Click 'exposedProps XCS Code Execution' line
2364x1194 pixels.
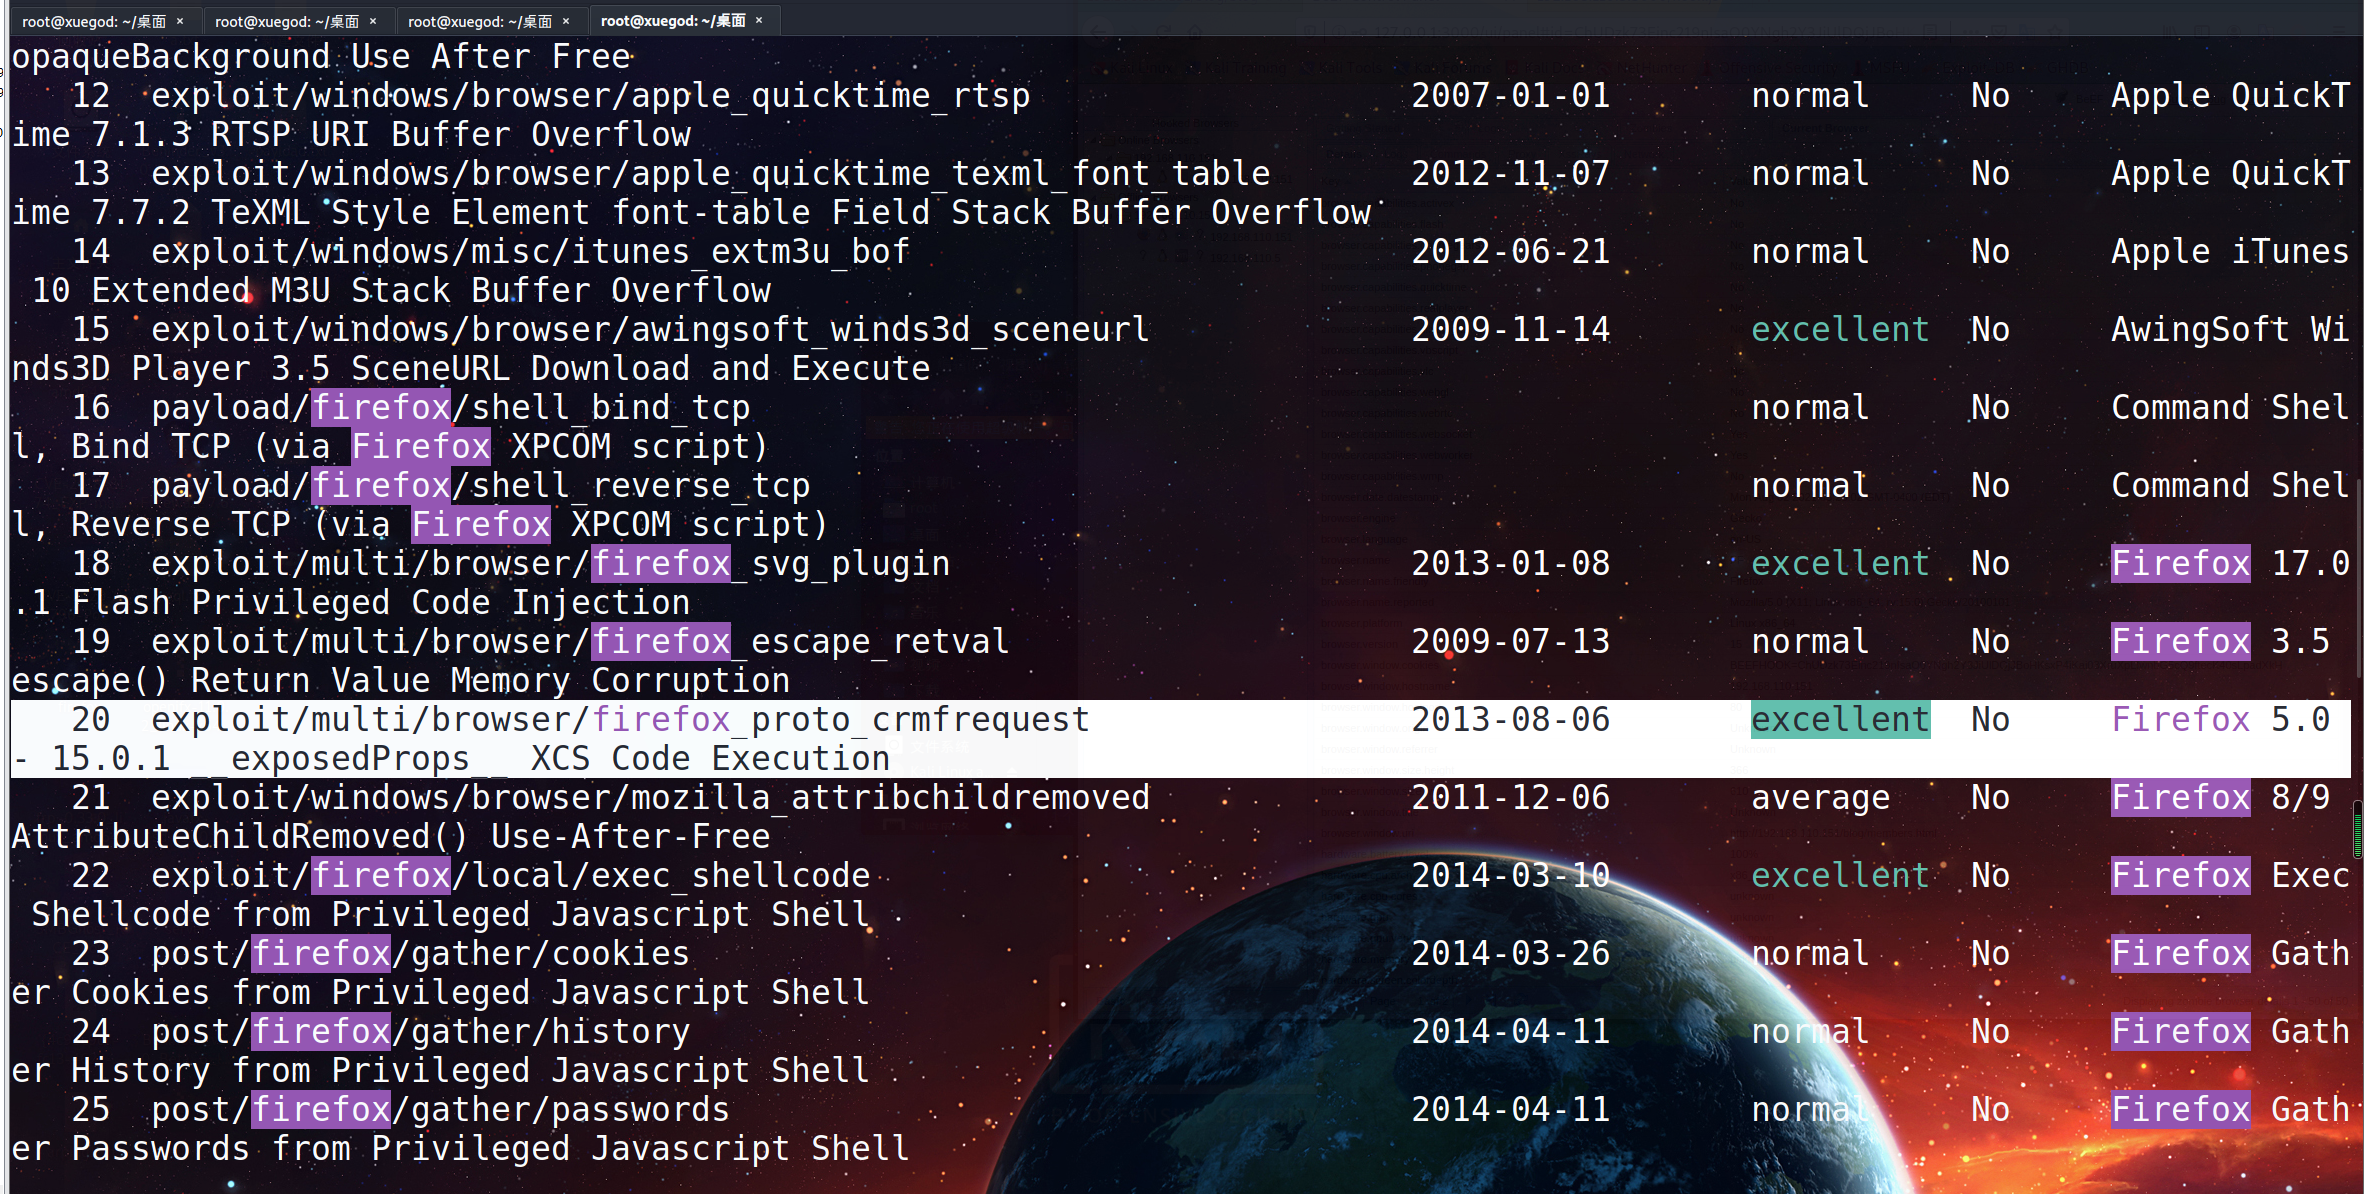click(x=451, y=759)
